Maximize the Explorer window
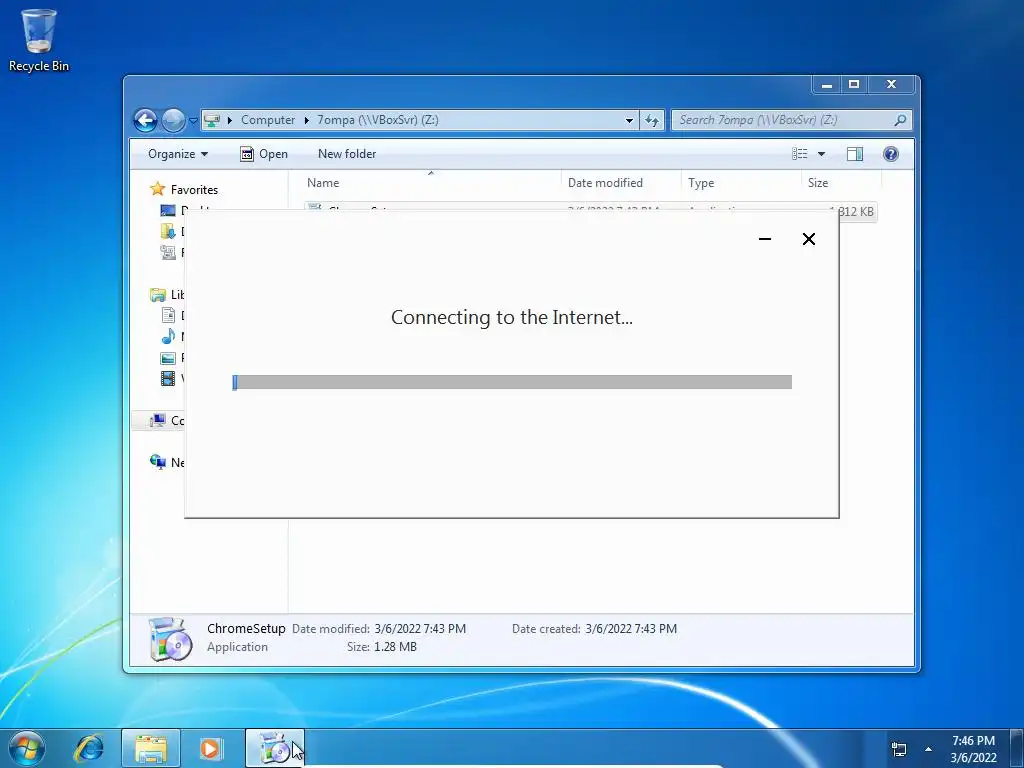Screen dimensions: 1024x768 (x=854, y=85)
